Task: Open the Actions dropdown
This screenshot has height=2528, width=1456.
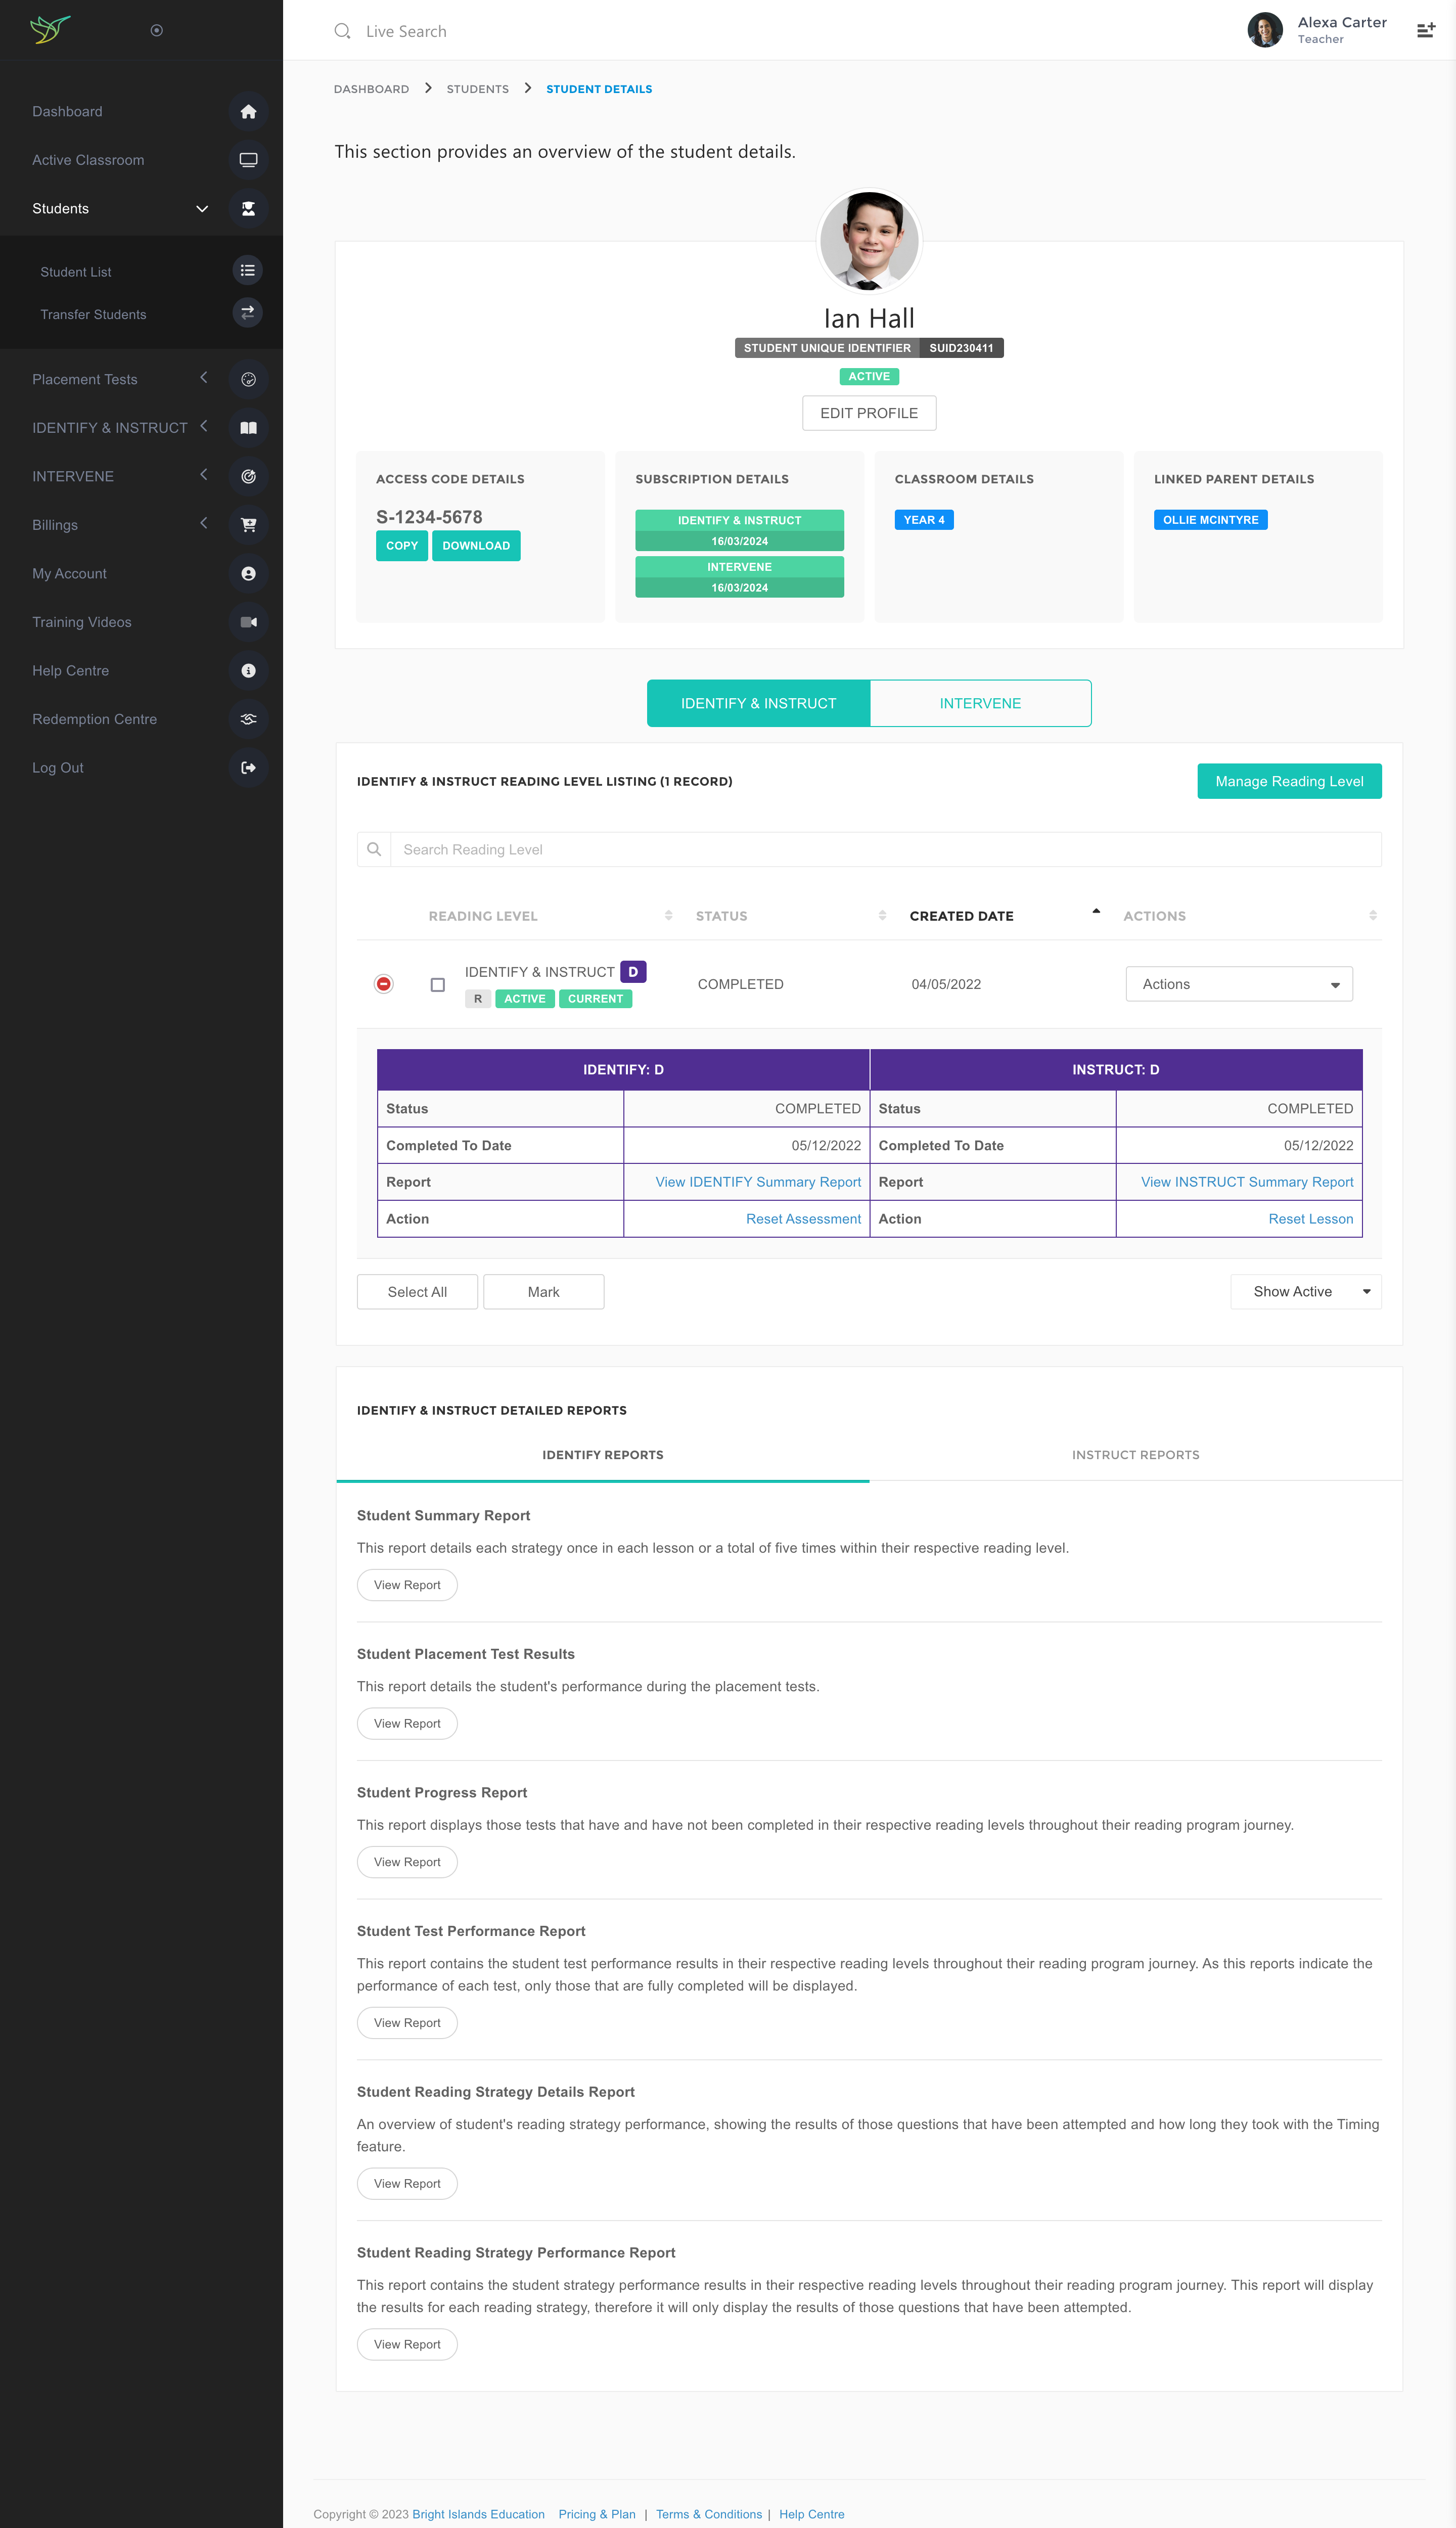Action: click(x=1238, y=984)
